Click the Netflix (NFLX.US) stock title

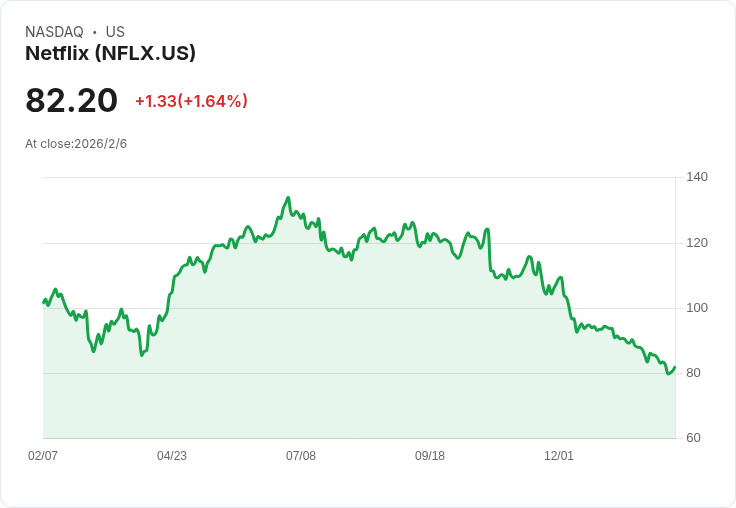[110, 53]
